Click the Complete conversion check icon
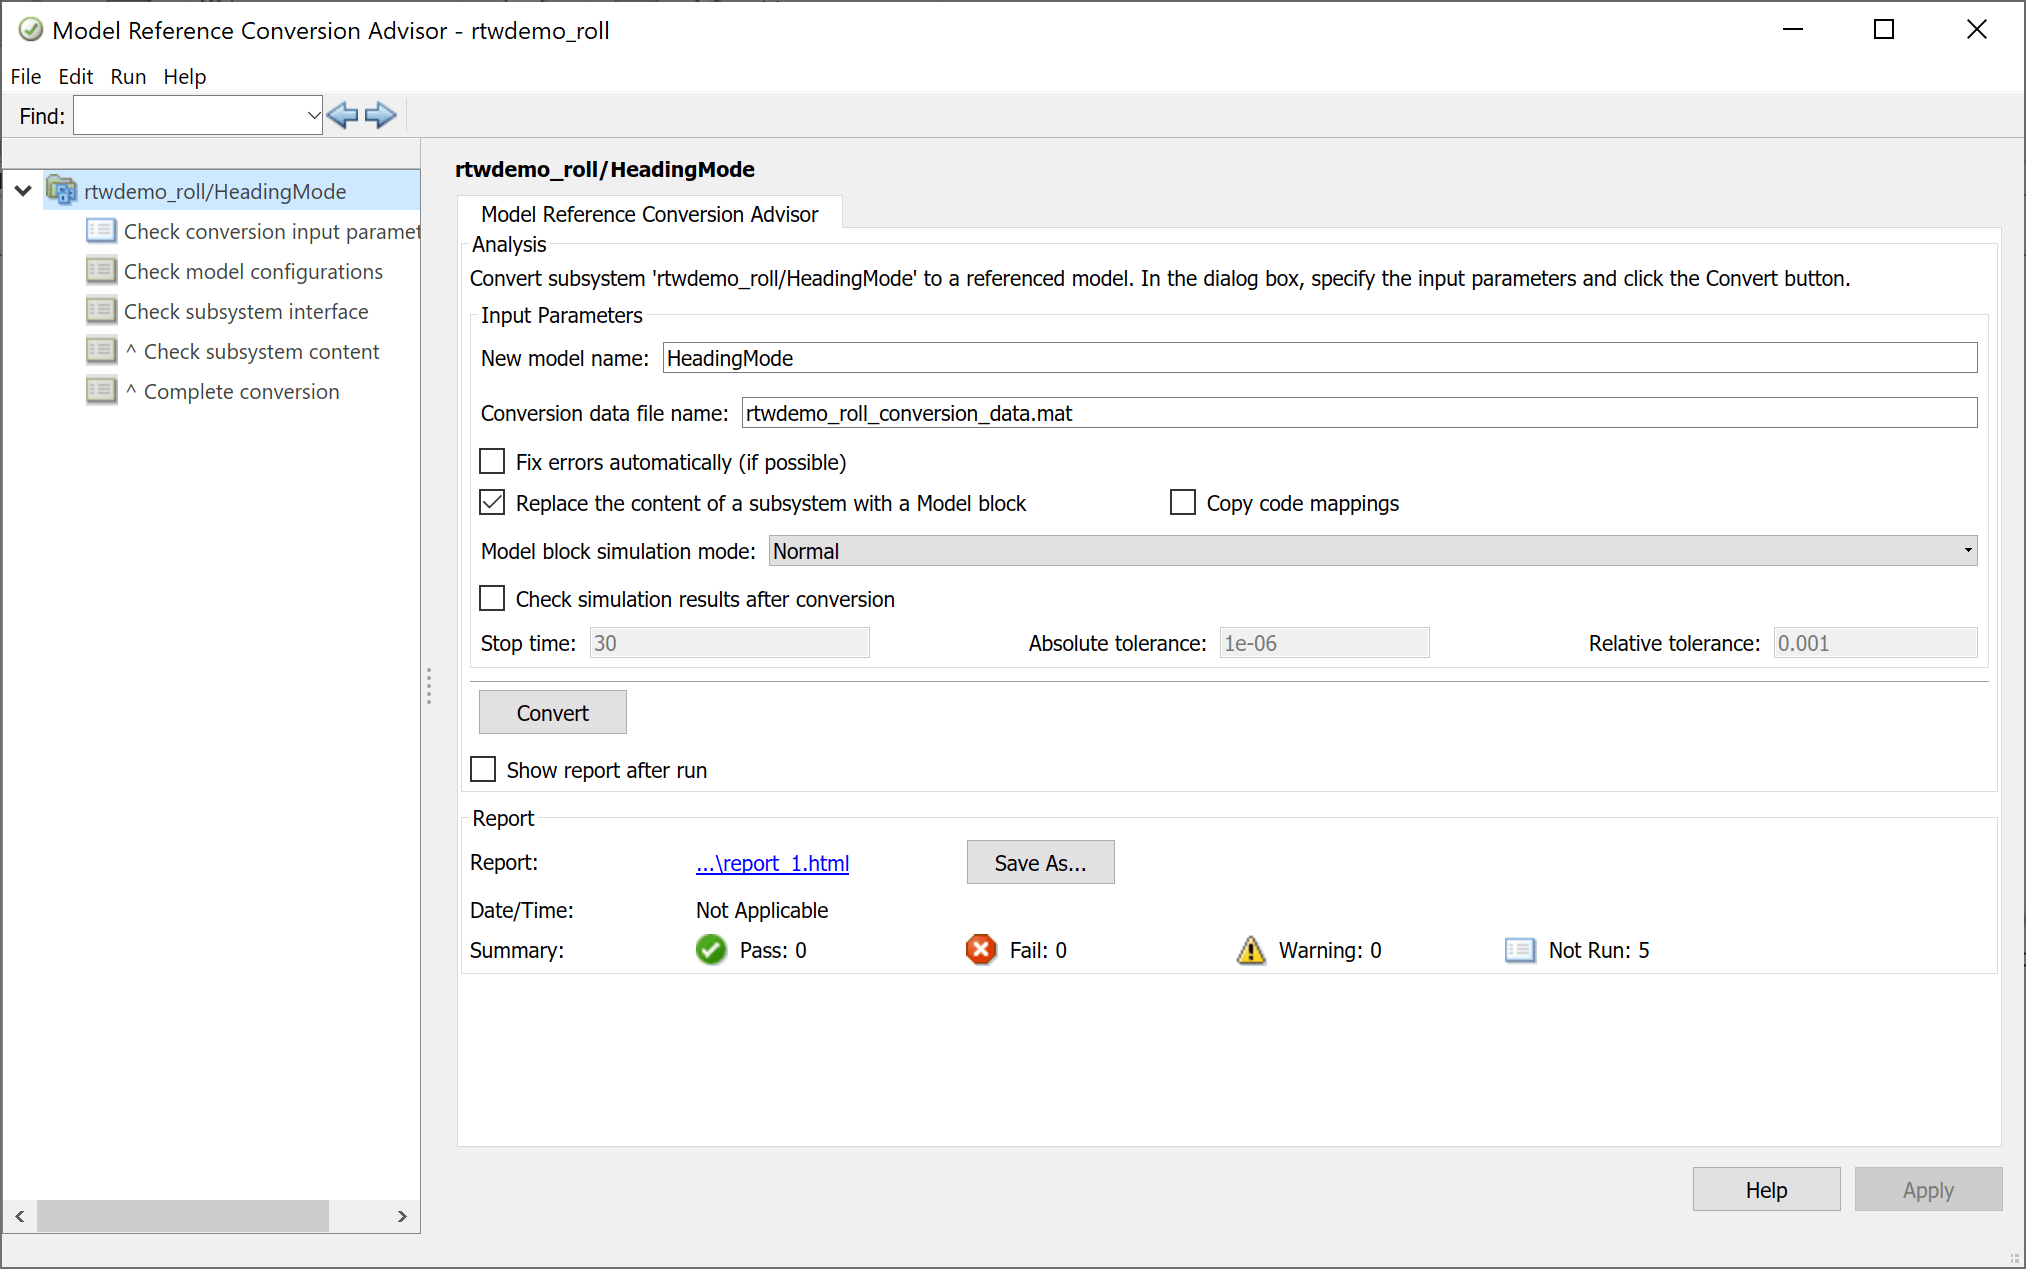 pos(101,390)
